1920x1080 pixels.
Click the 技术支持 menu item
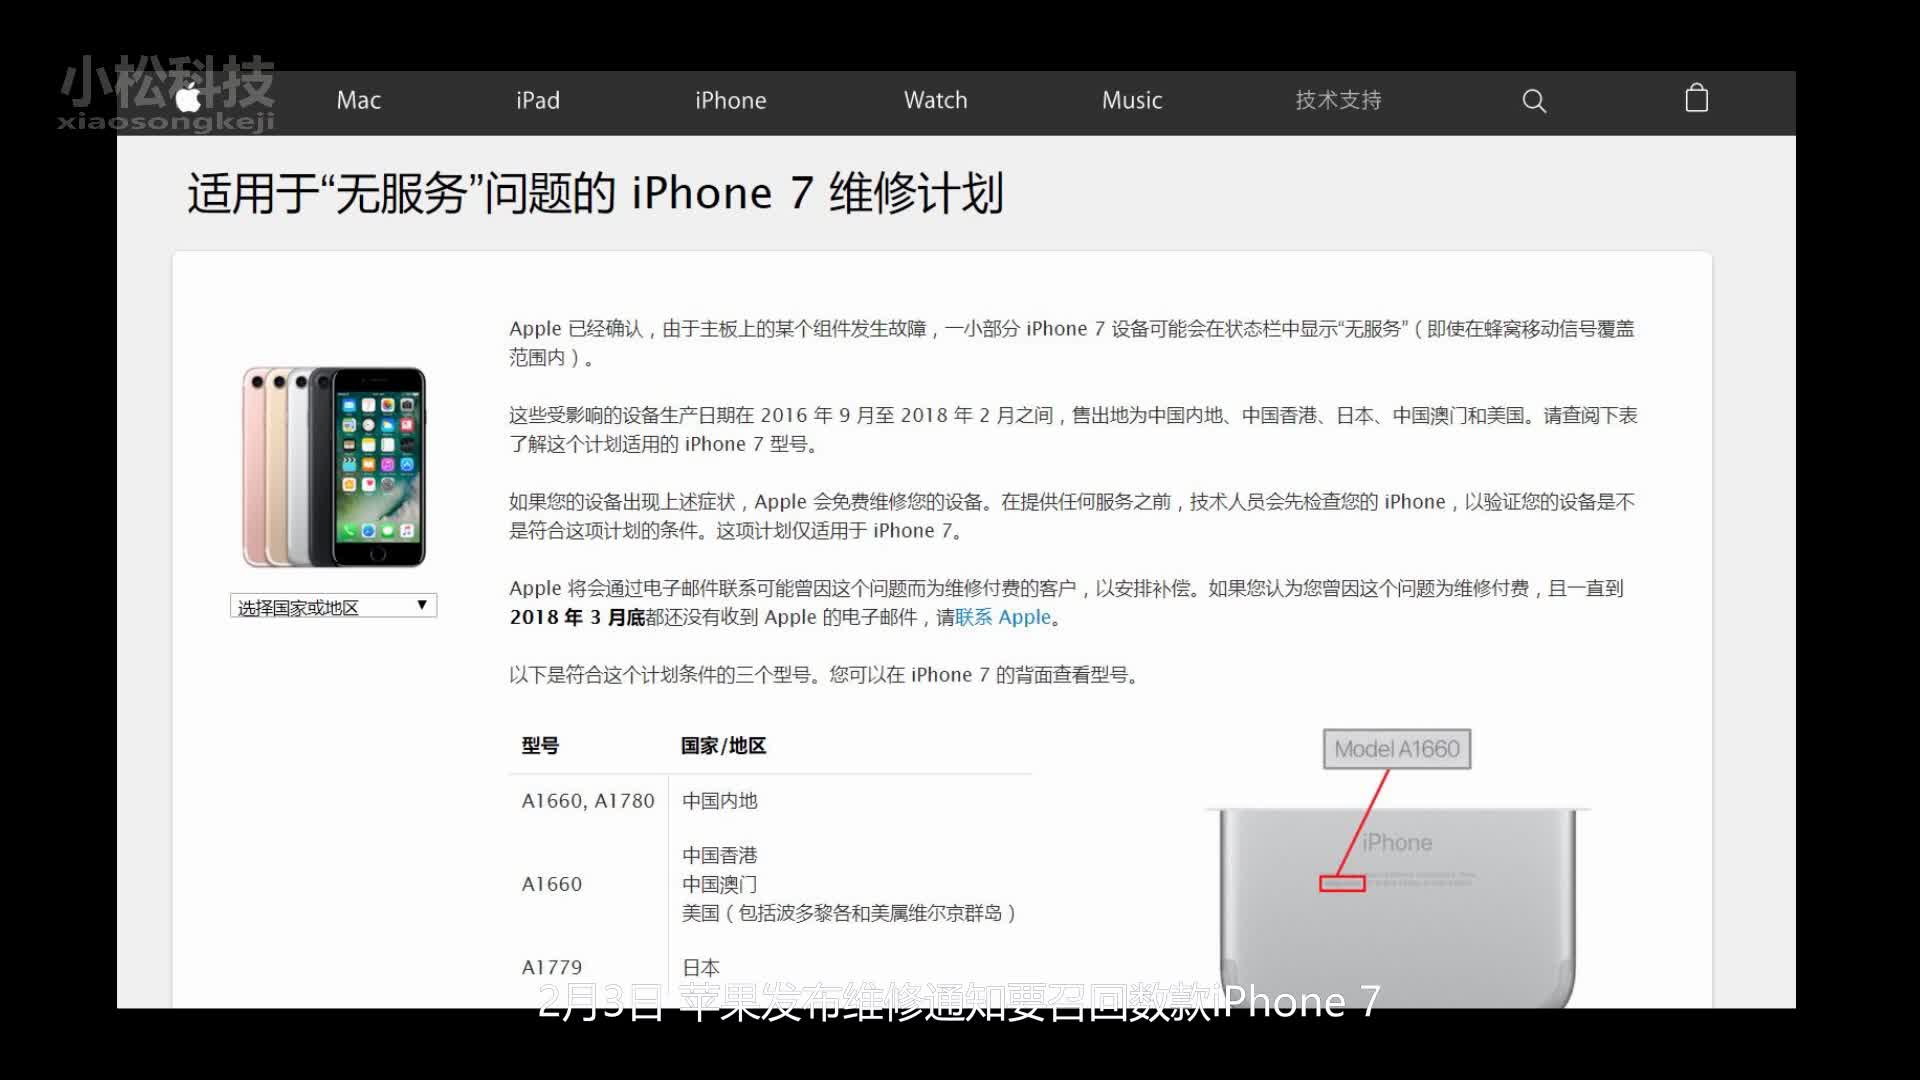pos(1338,99)
